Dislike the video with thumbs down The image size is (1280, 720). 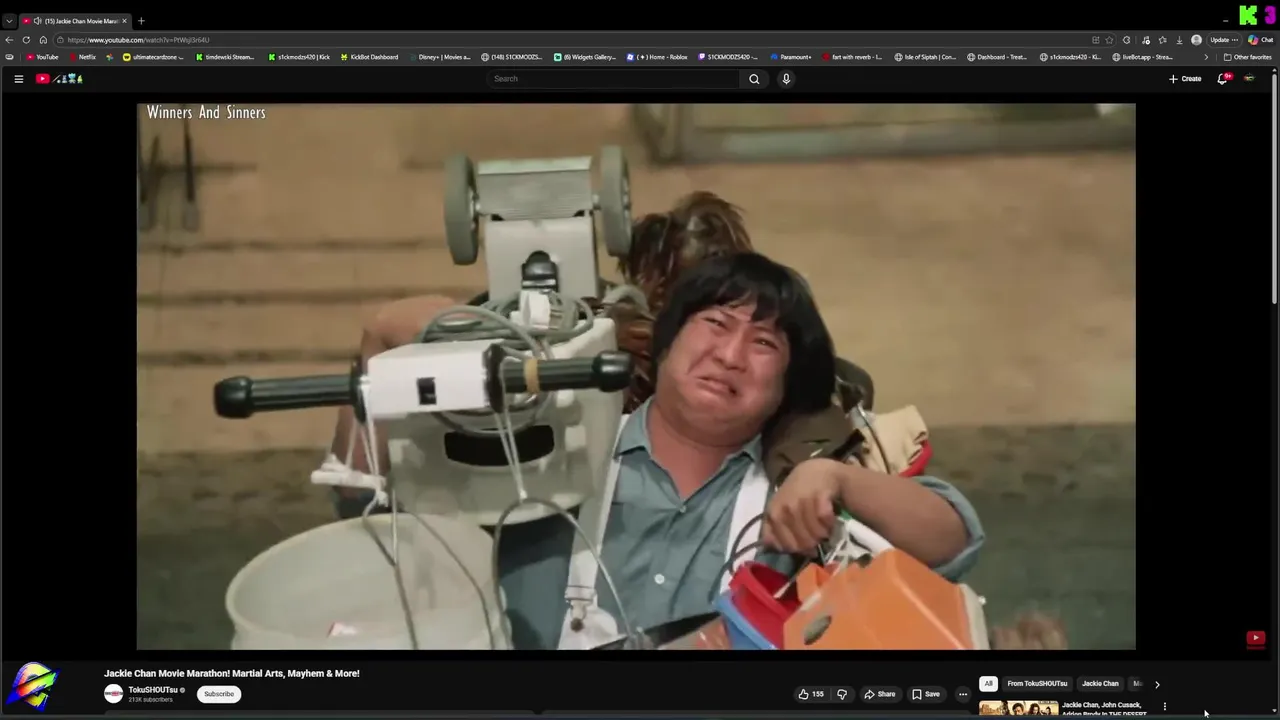pyautogui.click(x=842, y=694)
